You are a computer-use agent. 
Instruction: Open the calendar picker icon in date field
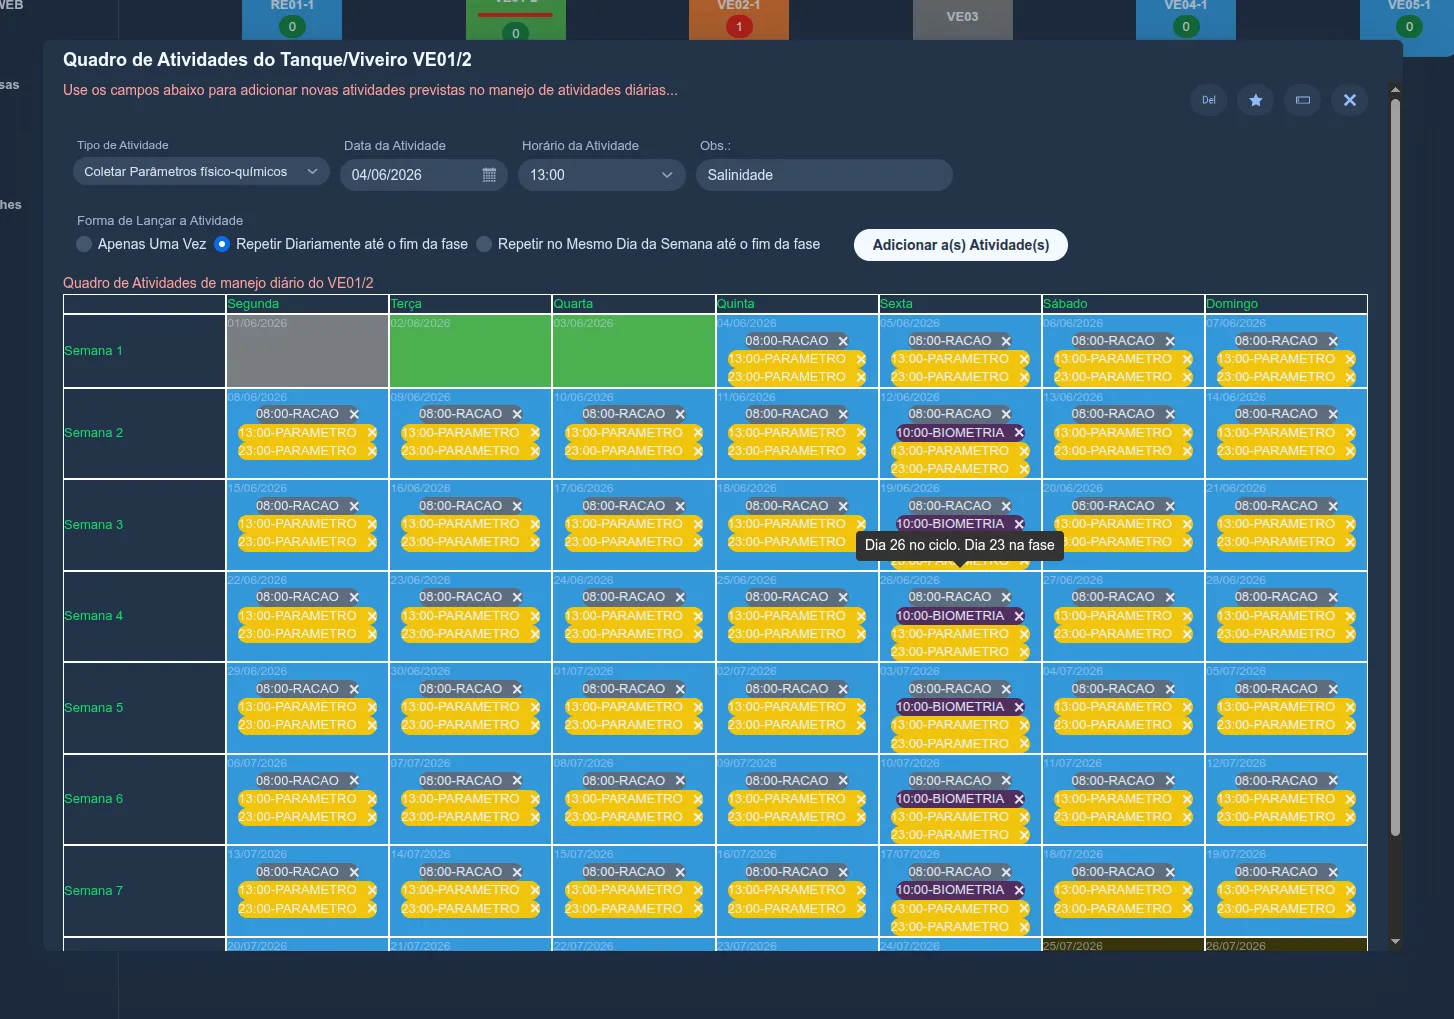(x=489, y=175)
